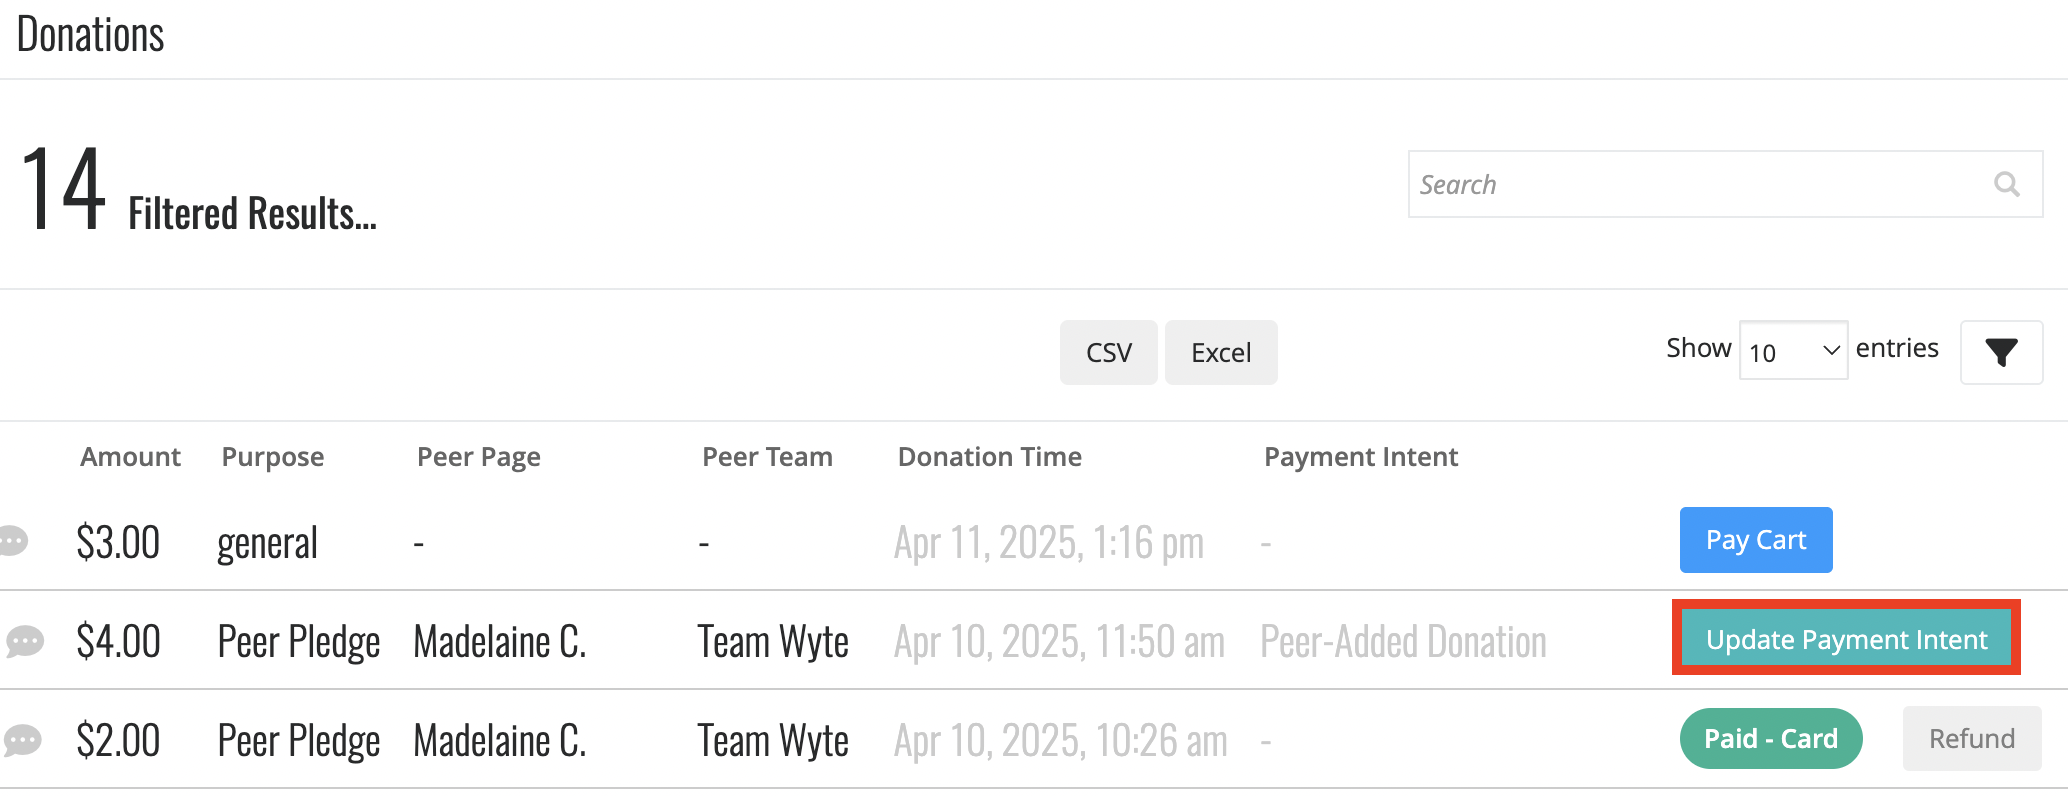The width and height of the screenshot is (2068, 796).
Task: Open the comment bubble on the $3.00 row
Action: point(14,541)
